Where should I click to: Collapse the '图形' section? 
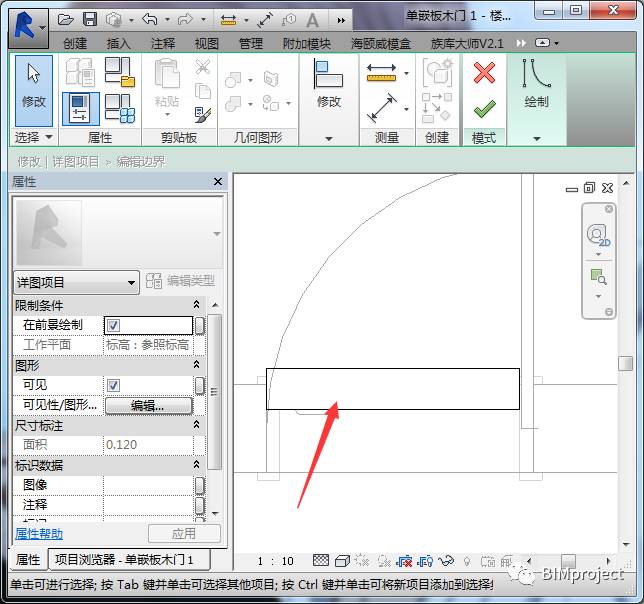point(196,364)
